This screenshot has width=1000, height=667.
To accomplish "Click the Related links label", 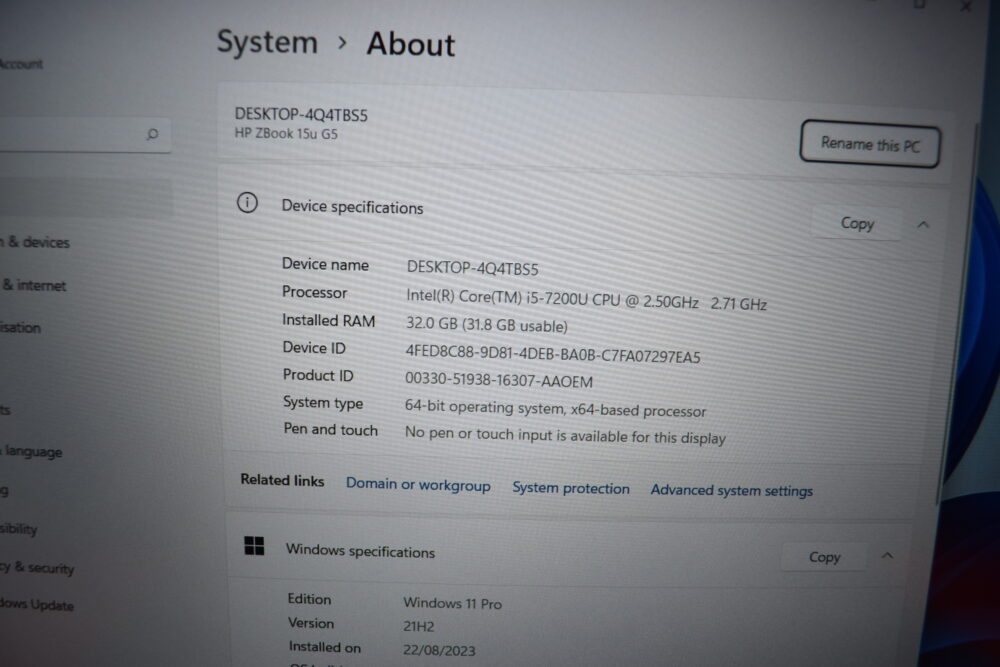I will (x=282, y=480).
